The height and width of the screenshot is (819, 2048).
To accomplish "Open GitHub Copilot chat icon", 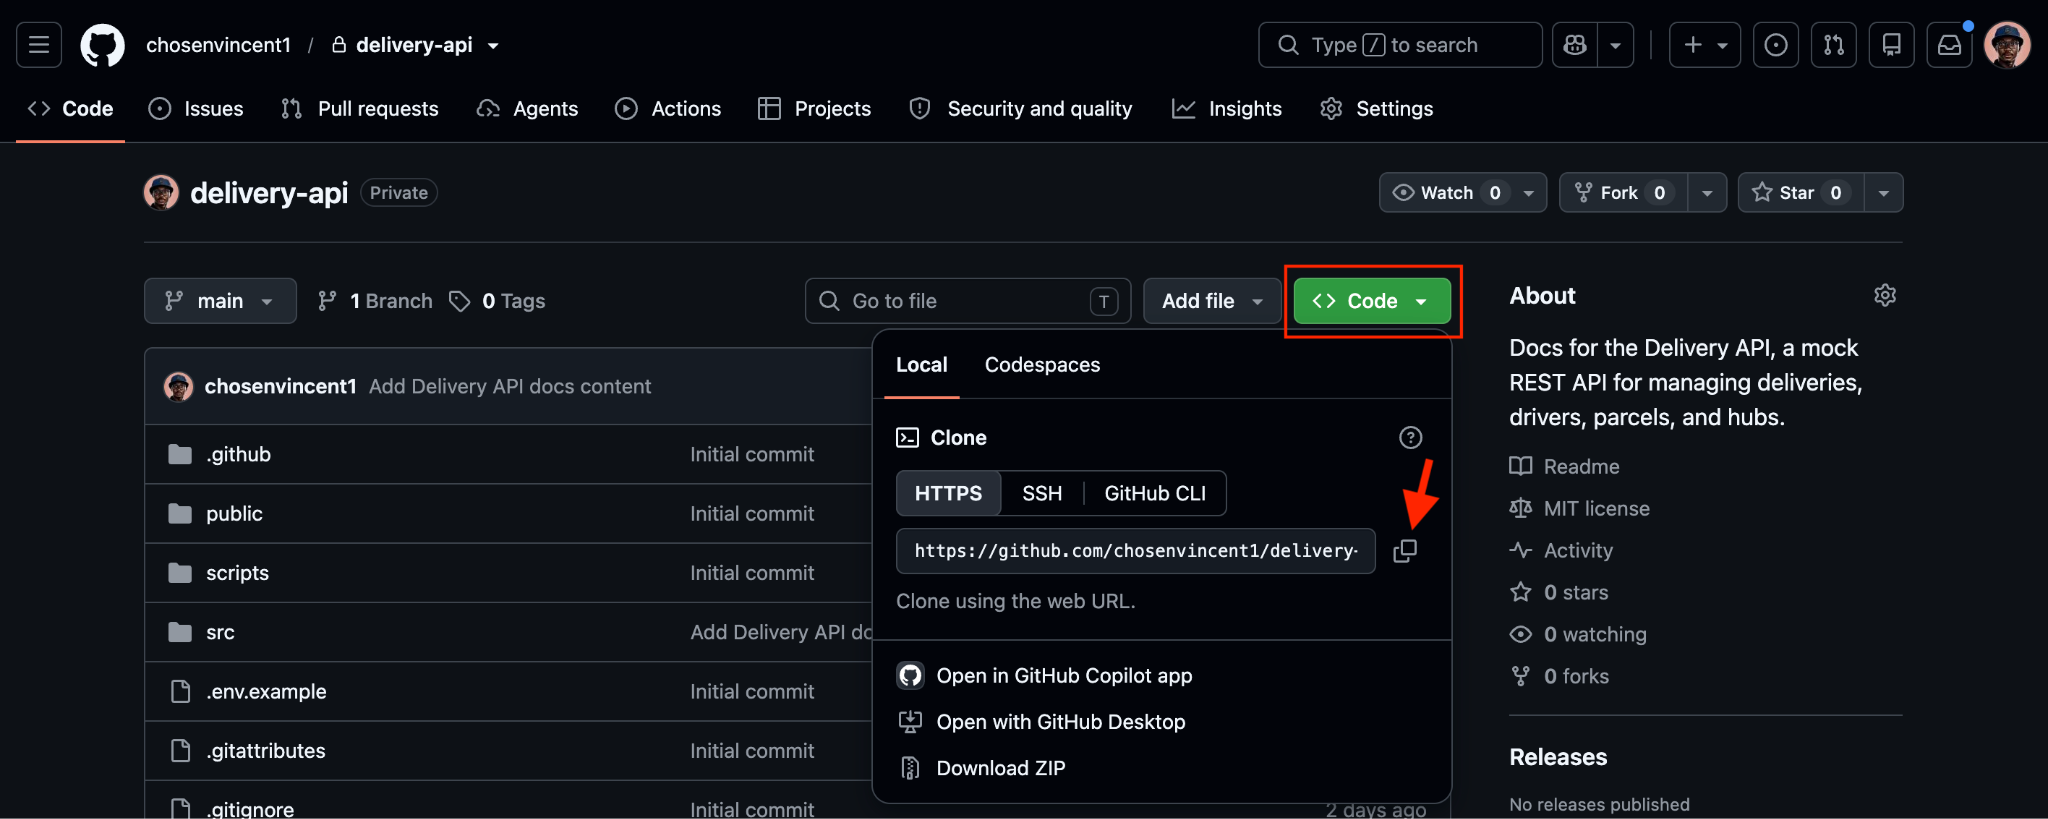I will (x=1575, y=45).
